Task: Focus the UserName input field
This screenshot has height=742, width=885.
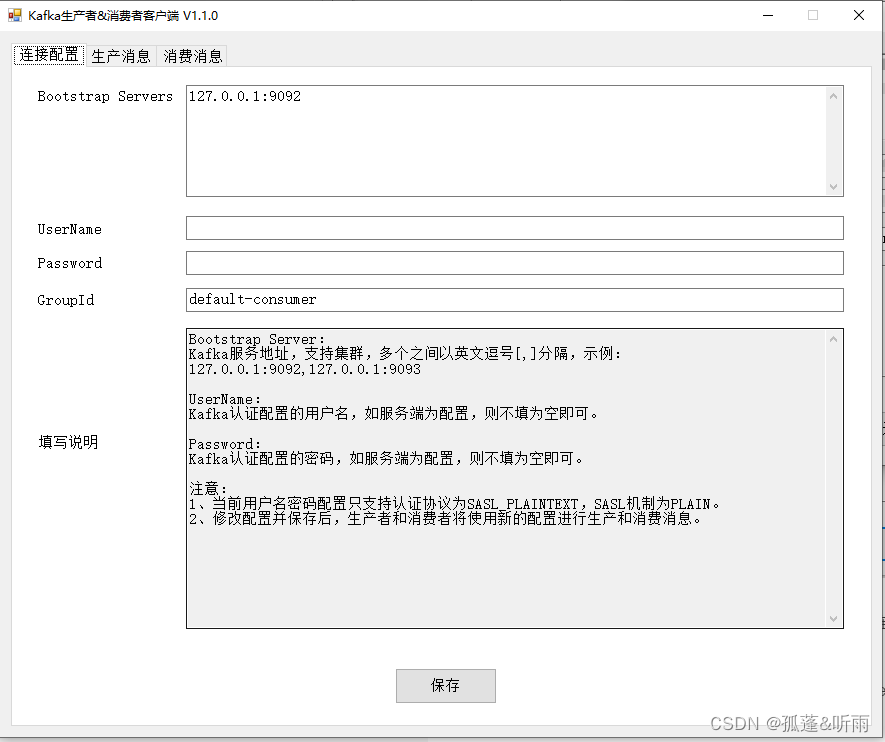Action: (x=515, y=229)
